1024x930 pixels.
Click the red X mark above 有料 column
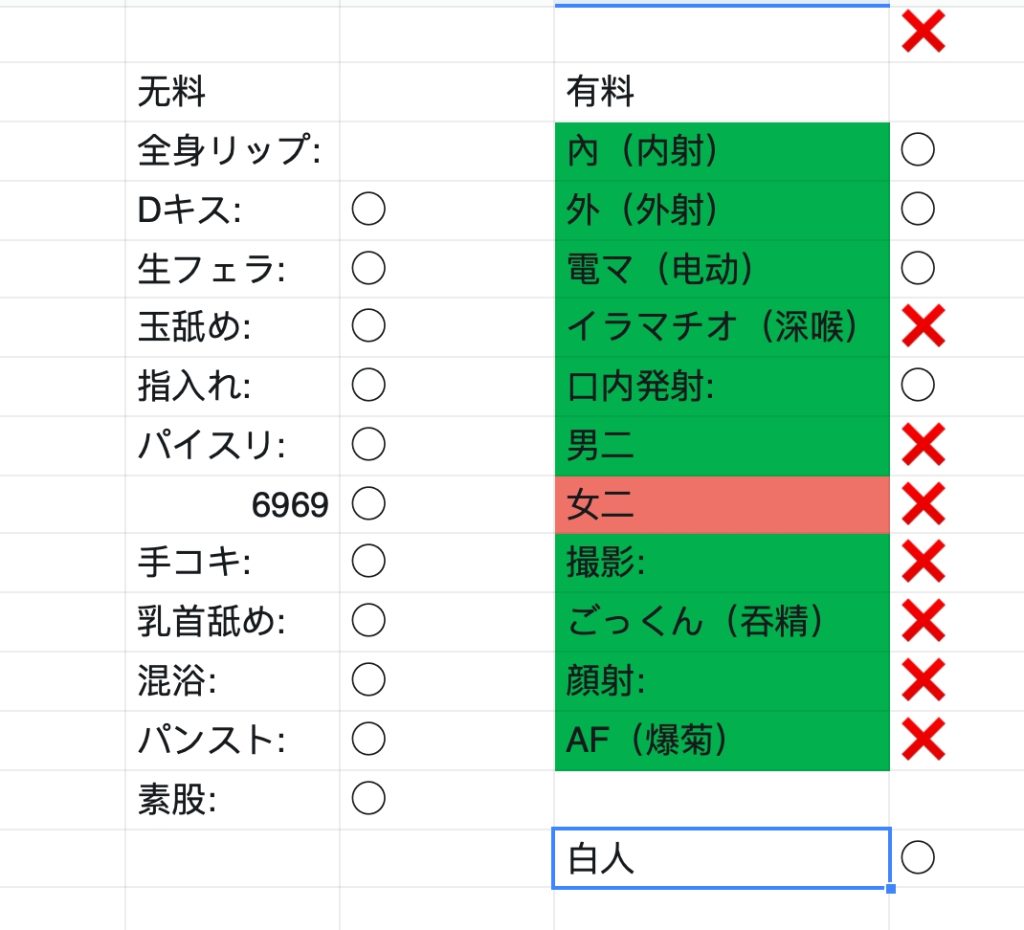pos(923,31)
